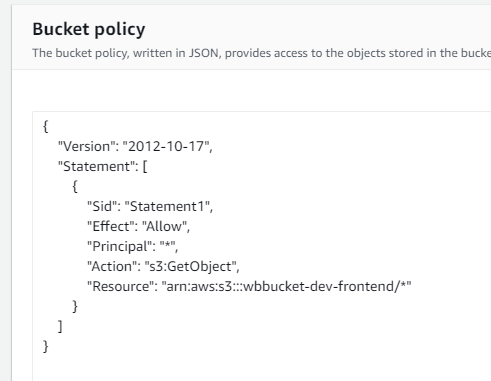Click the "Sid" key in the statement
This screenshot has height=381, width=491.
click(104, 206)
